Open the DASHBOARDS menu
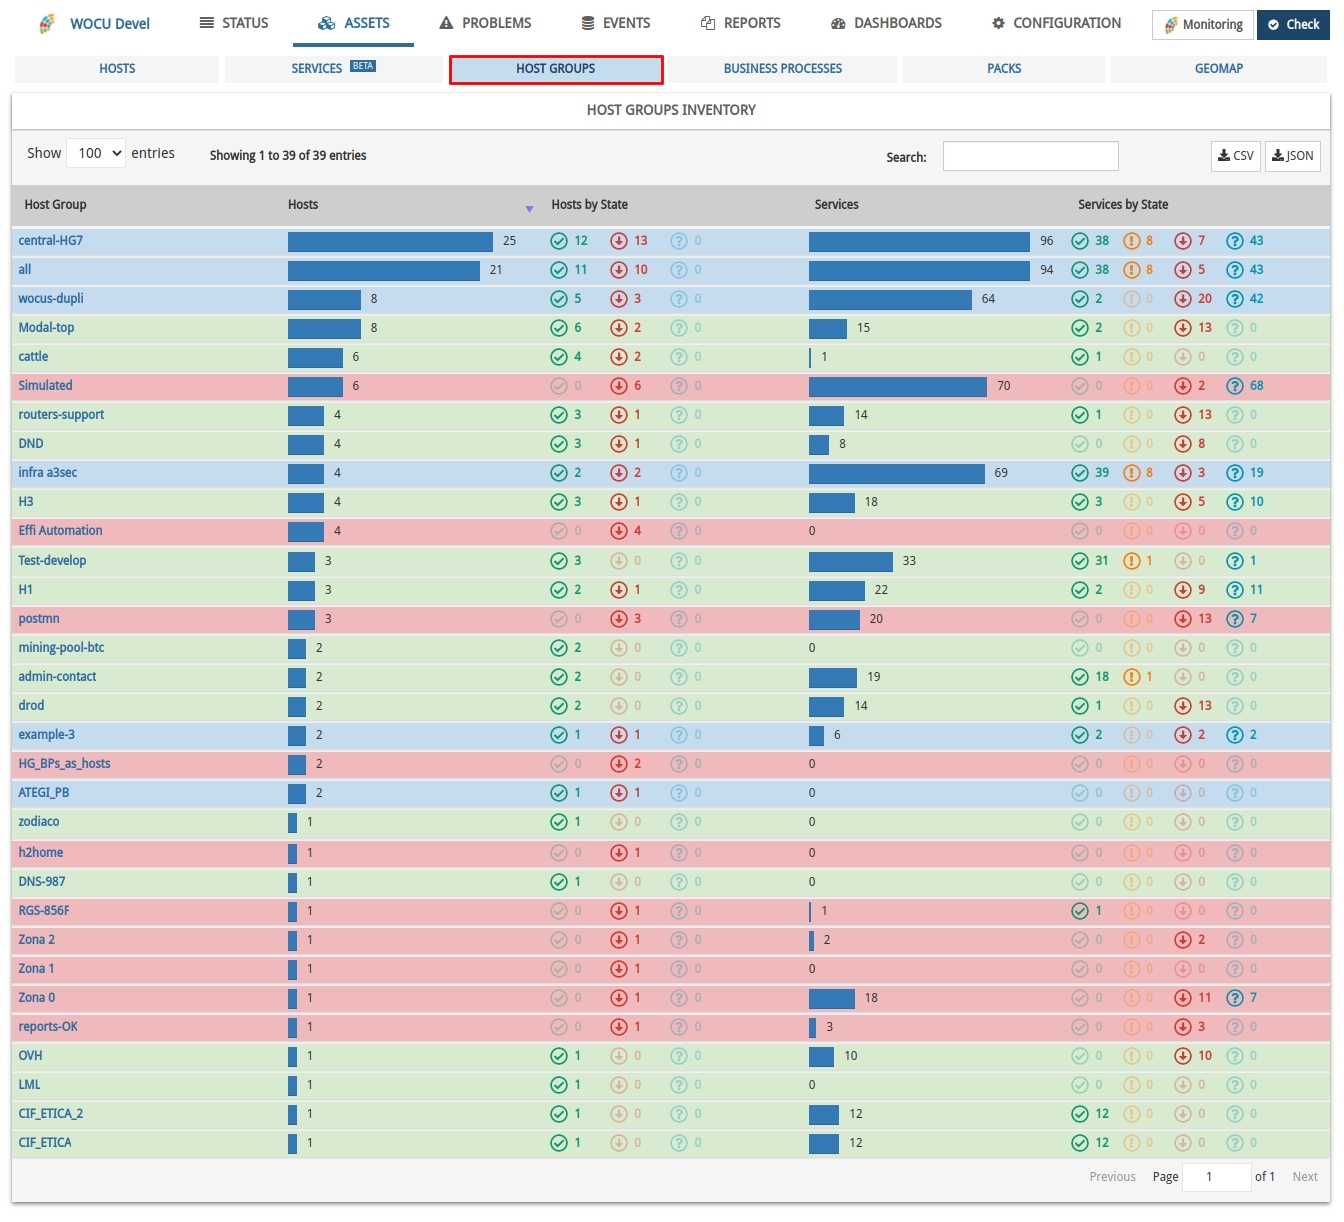 886,23
